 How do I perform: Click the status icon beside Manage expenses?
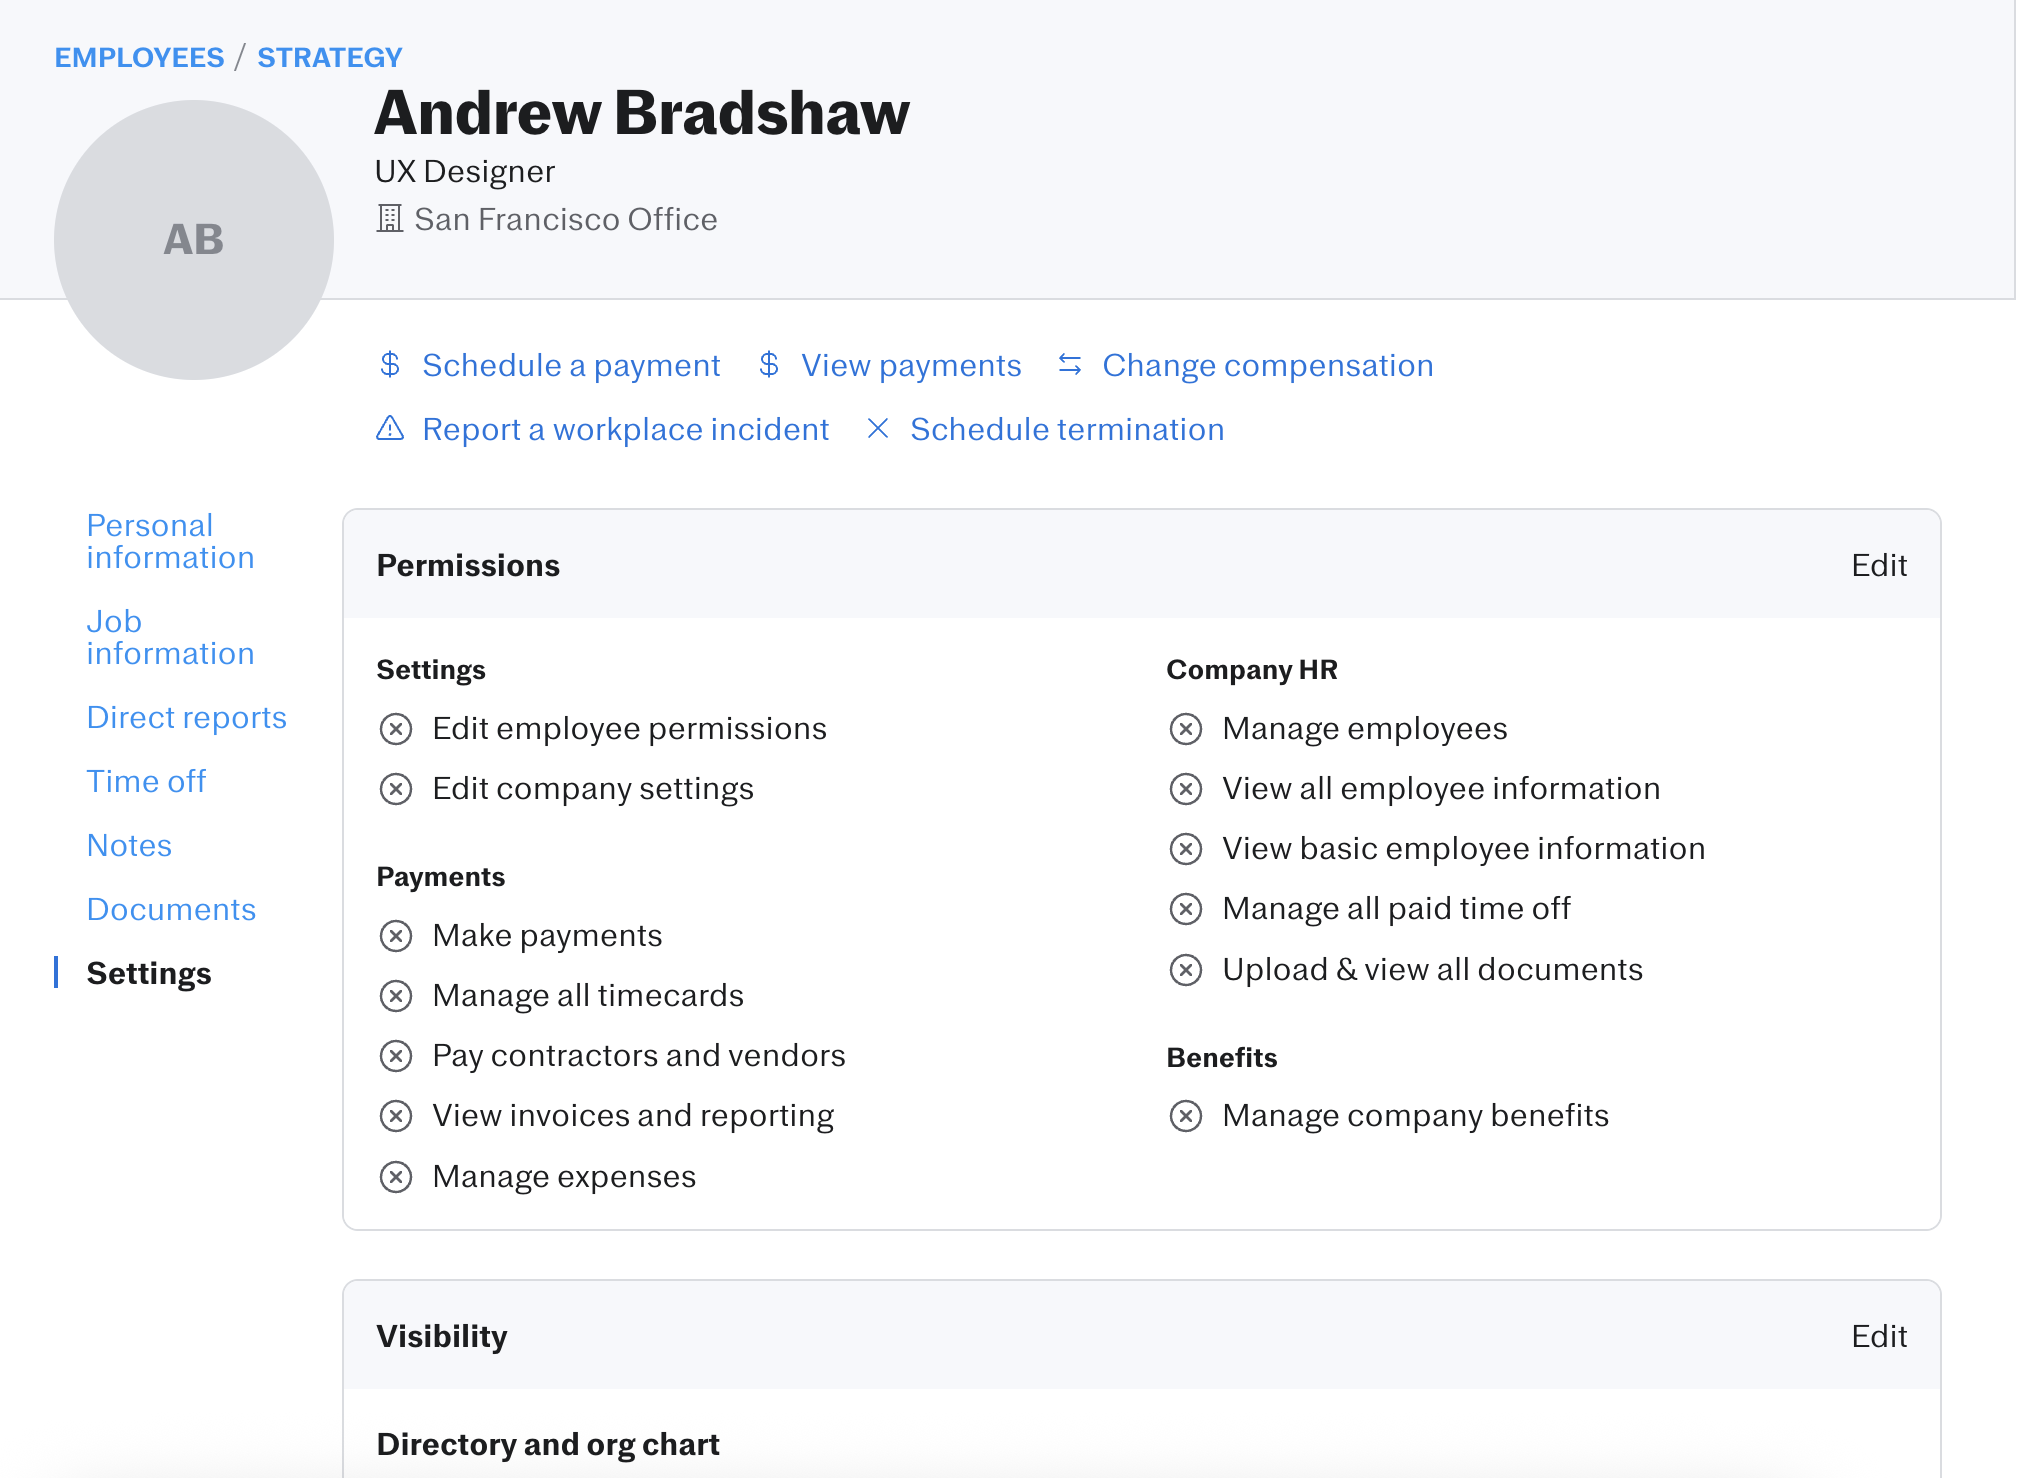point(396,1177)
